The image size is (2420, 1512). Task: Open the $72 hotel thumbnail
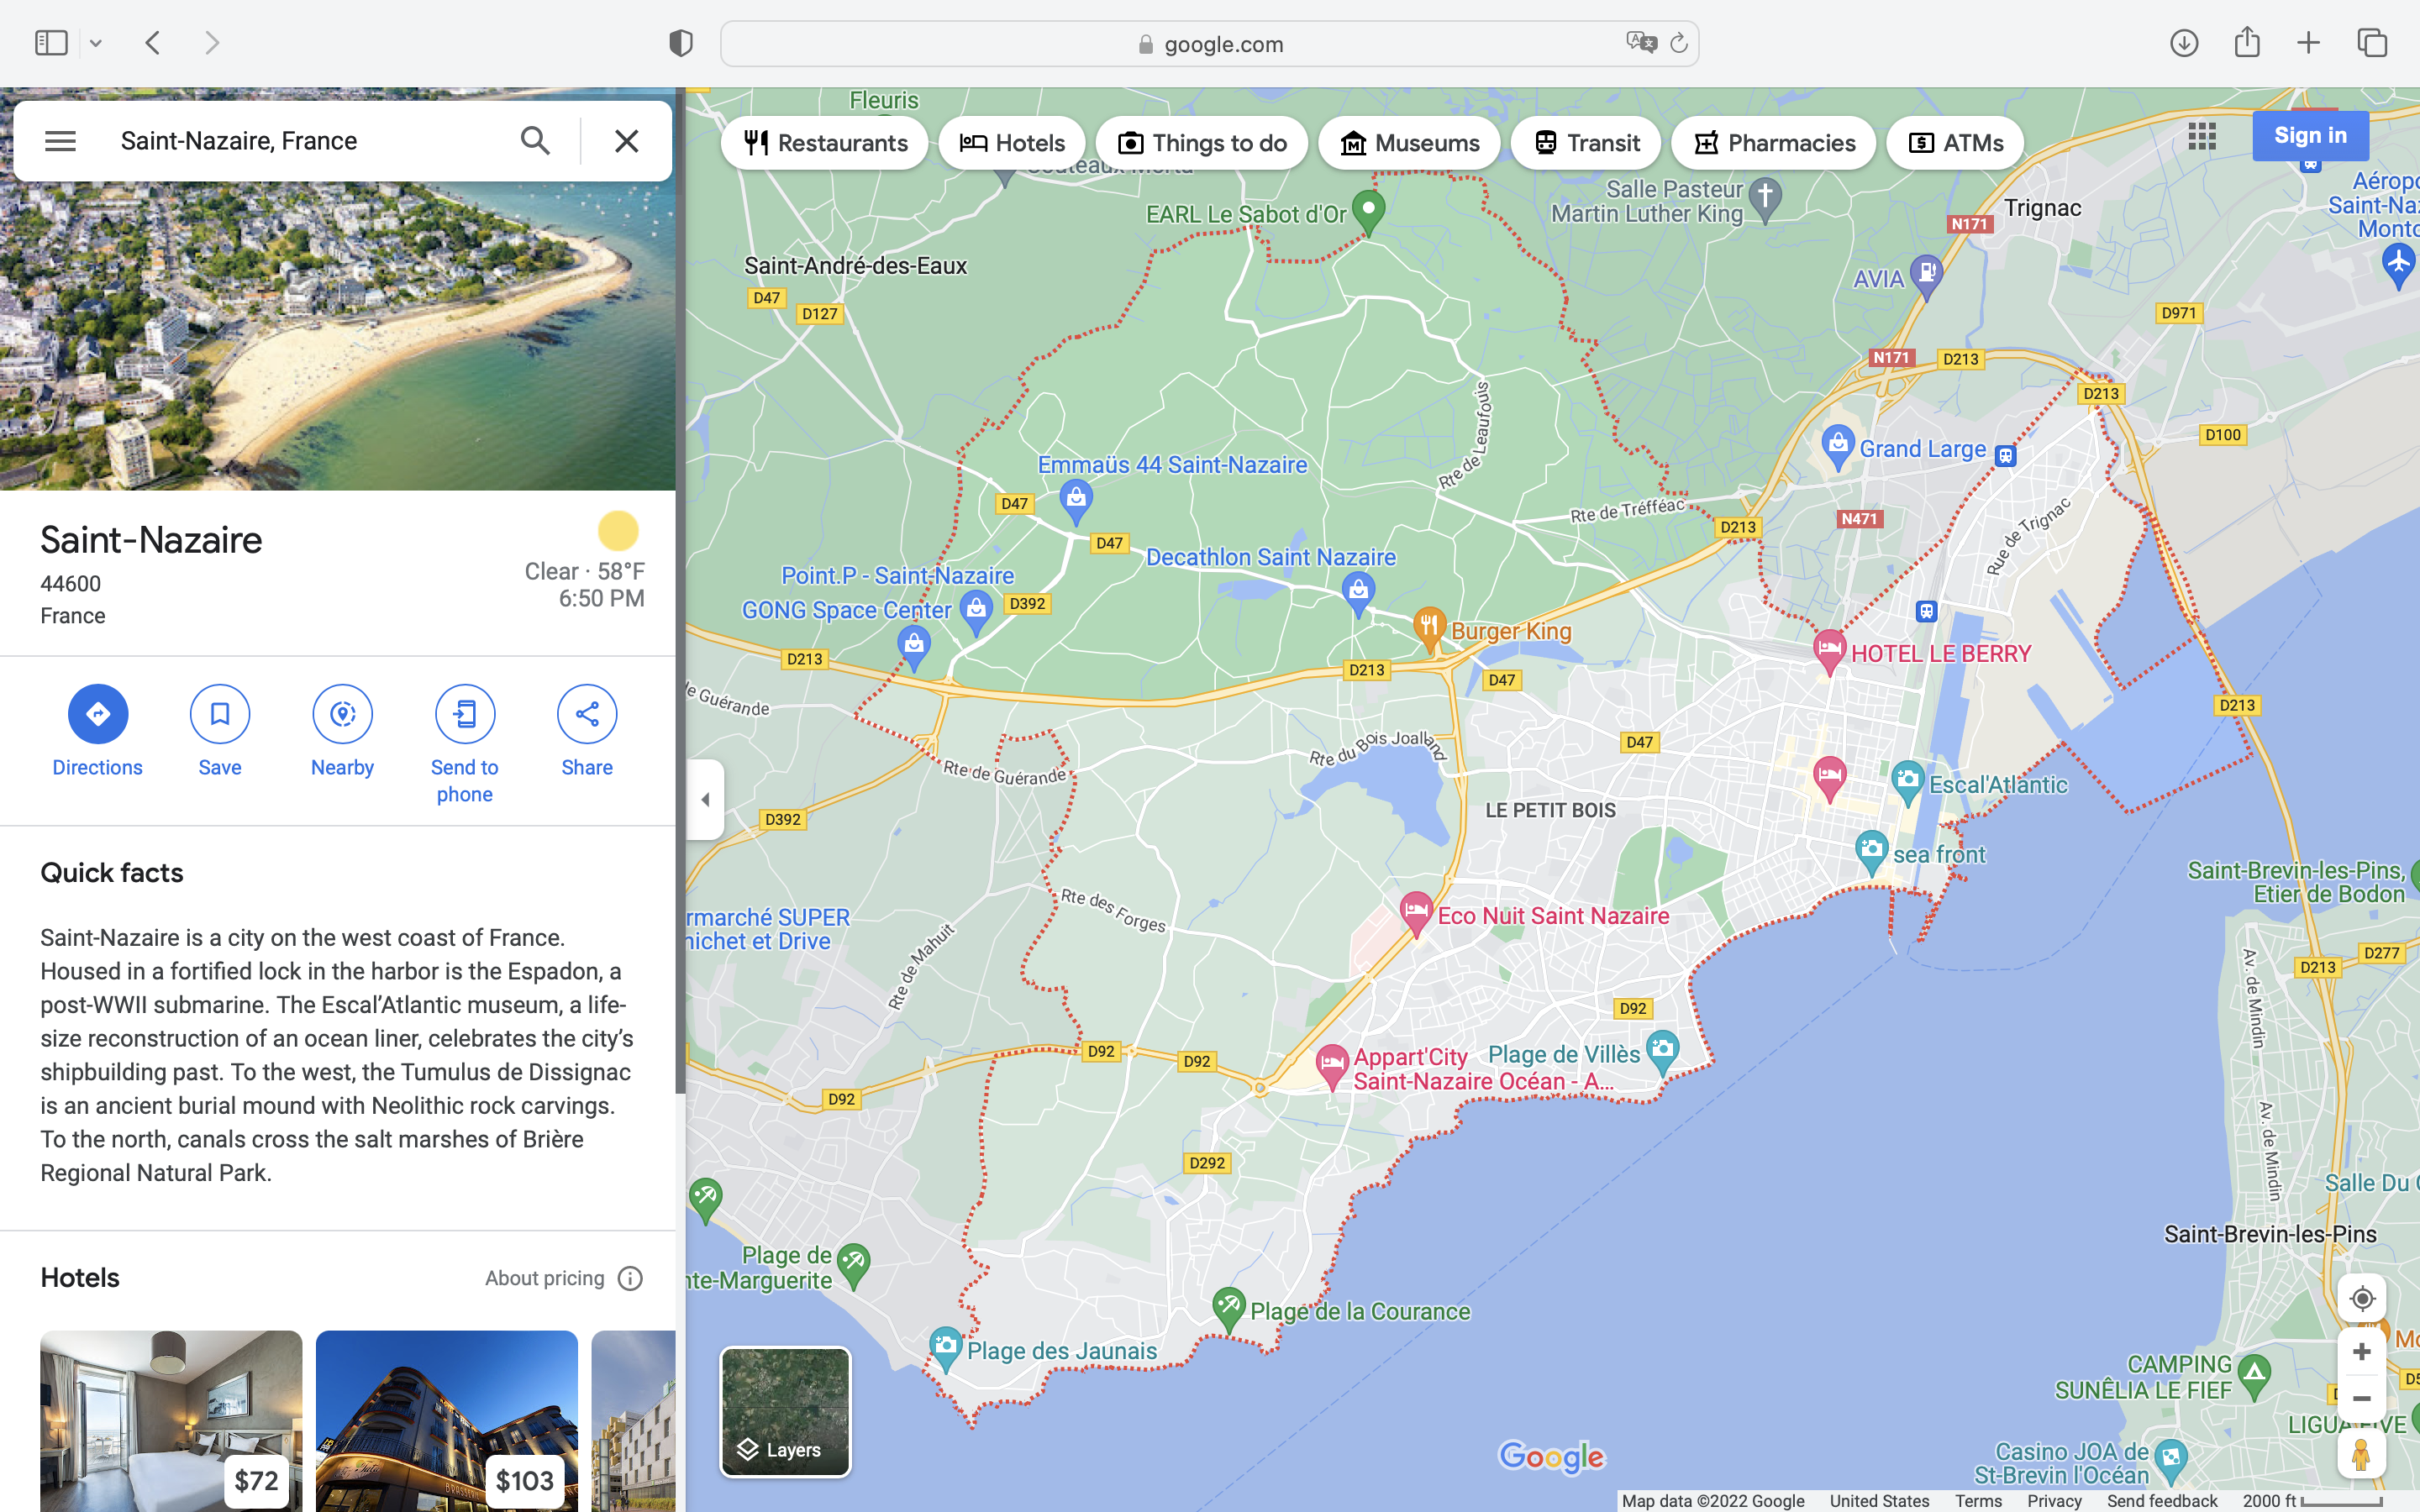tap(171, 1420)
